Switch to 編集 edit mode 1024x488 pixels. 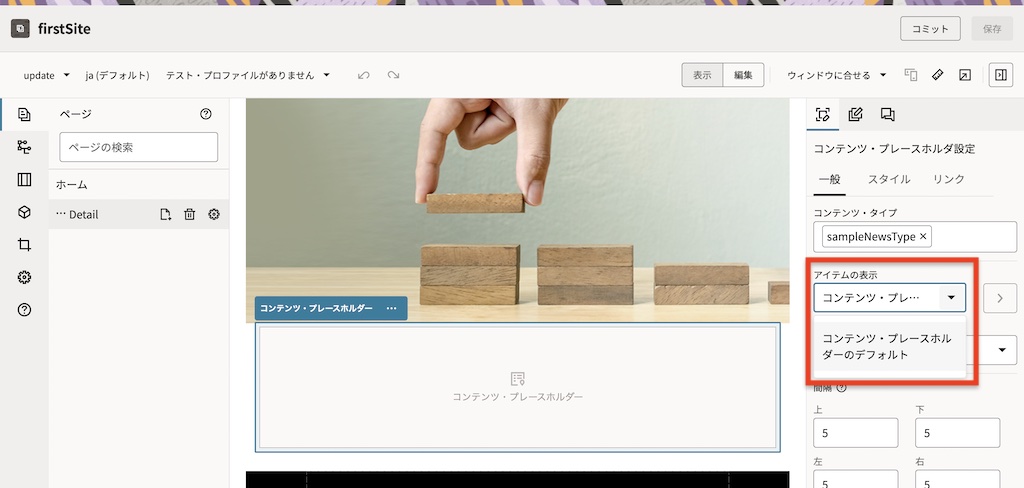pyautogui.click(x=743, y=75)
